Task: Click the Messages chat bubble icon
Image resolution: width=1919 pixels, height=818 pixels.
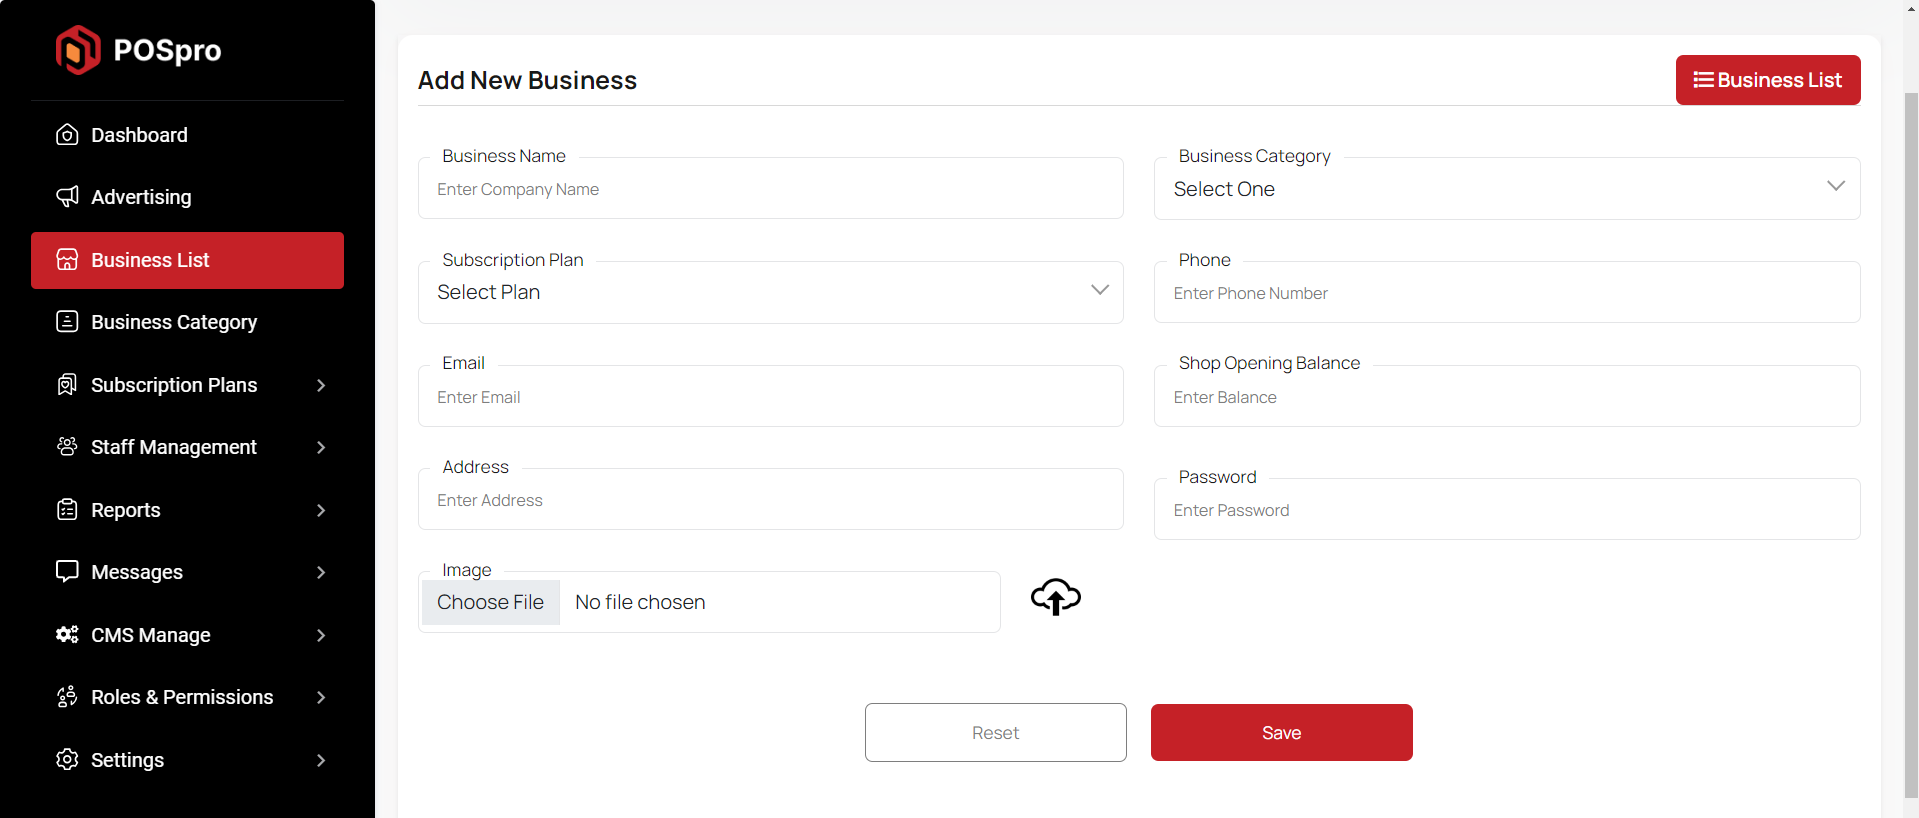Action: (x=67, y=572)
